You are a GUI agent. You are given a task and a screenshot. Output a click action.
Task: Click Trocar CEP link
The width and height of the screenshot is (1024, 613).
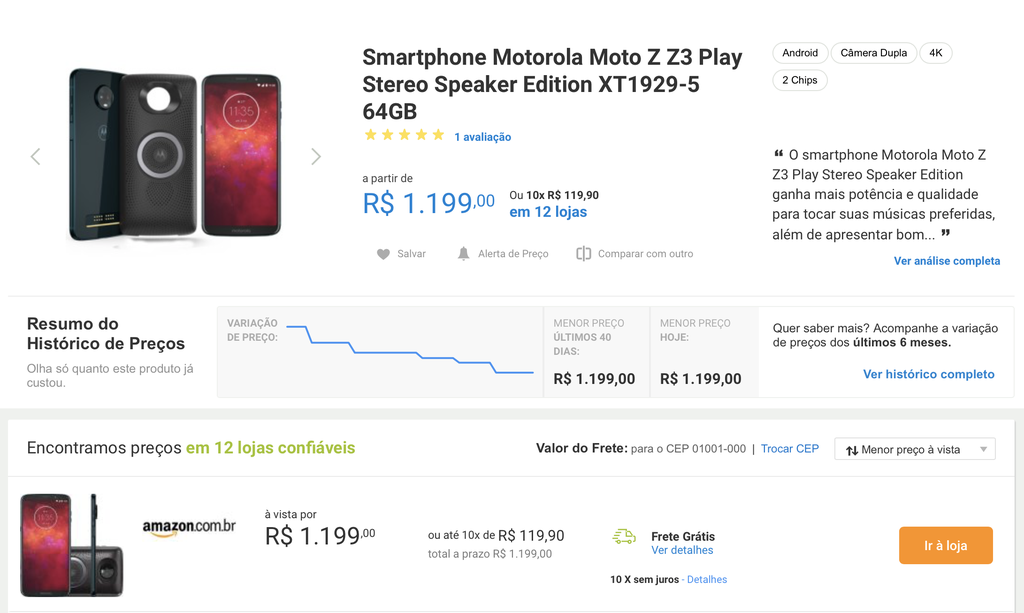coord(790,448)
